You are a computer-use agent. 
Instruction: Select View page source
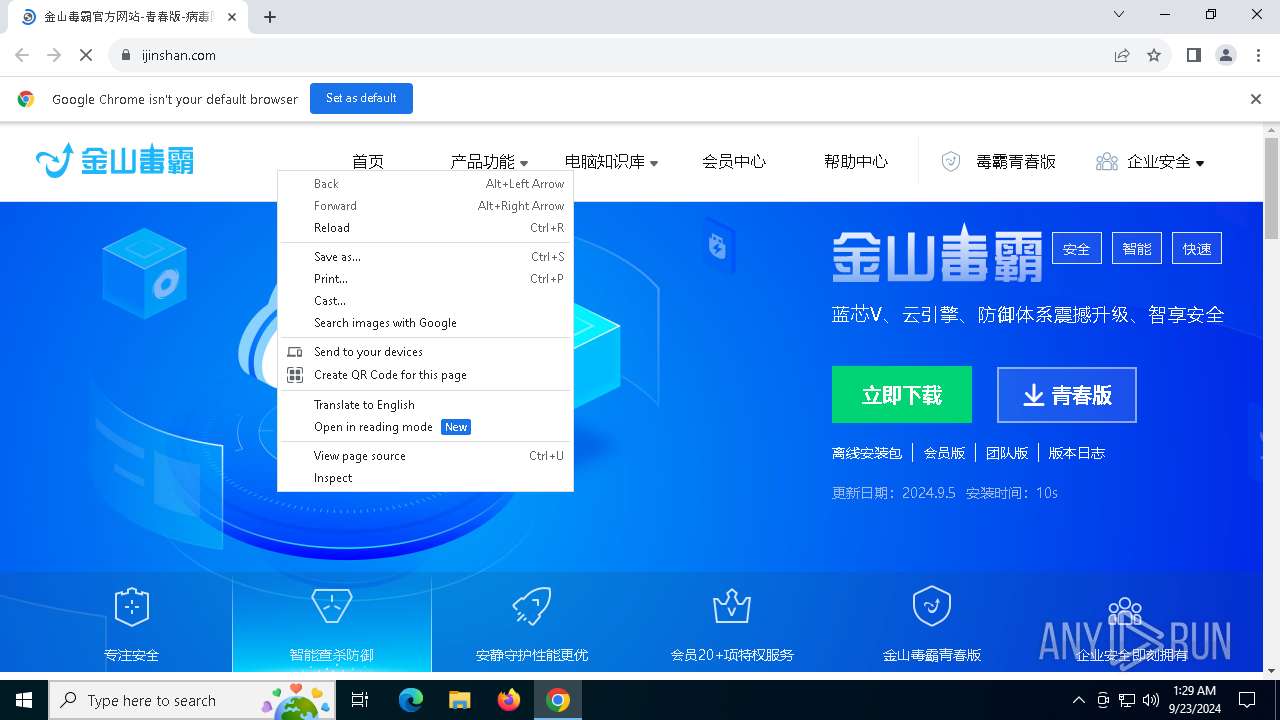(425, 456)
